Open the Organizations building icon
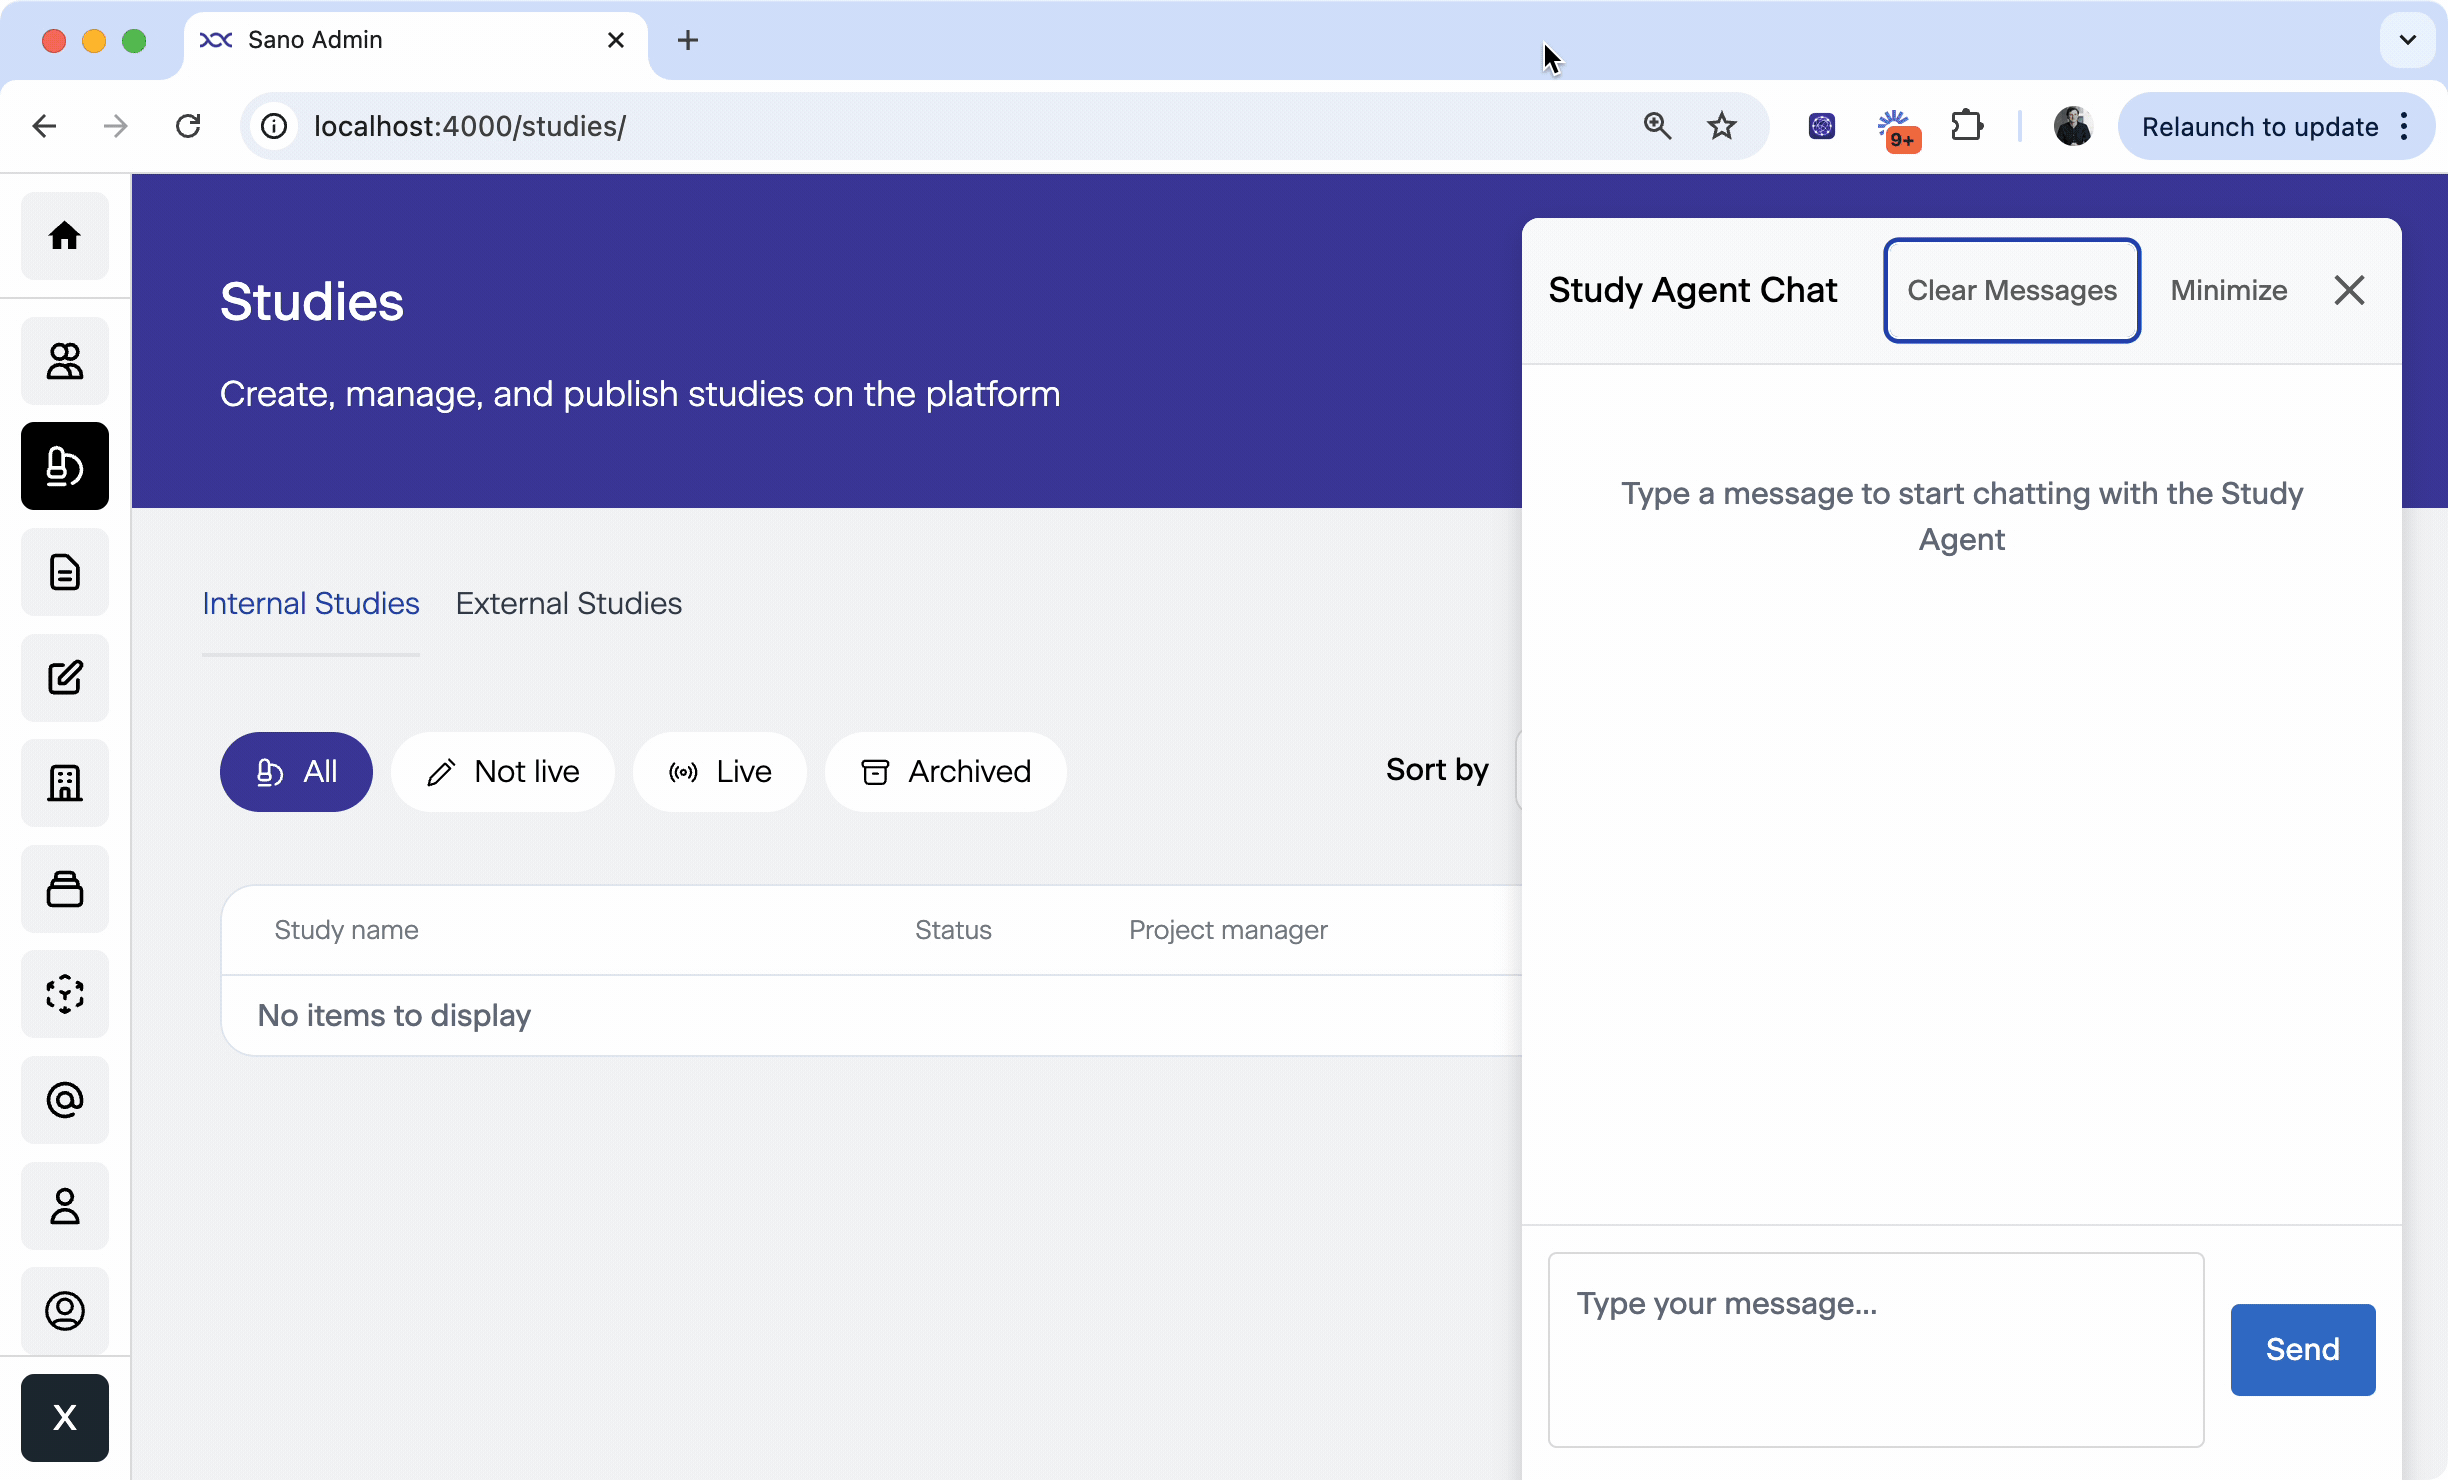The height and width of the screenshot is (1480, 2448). tap(64, 783)
